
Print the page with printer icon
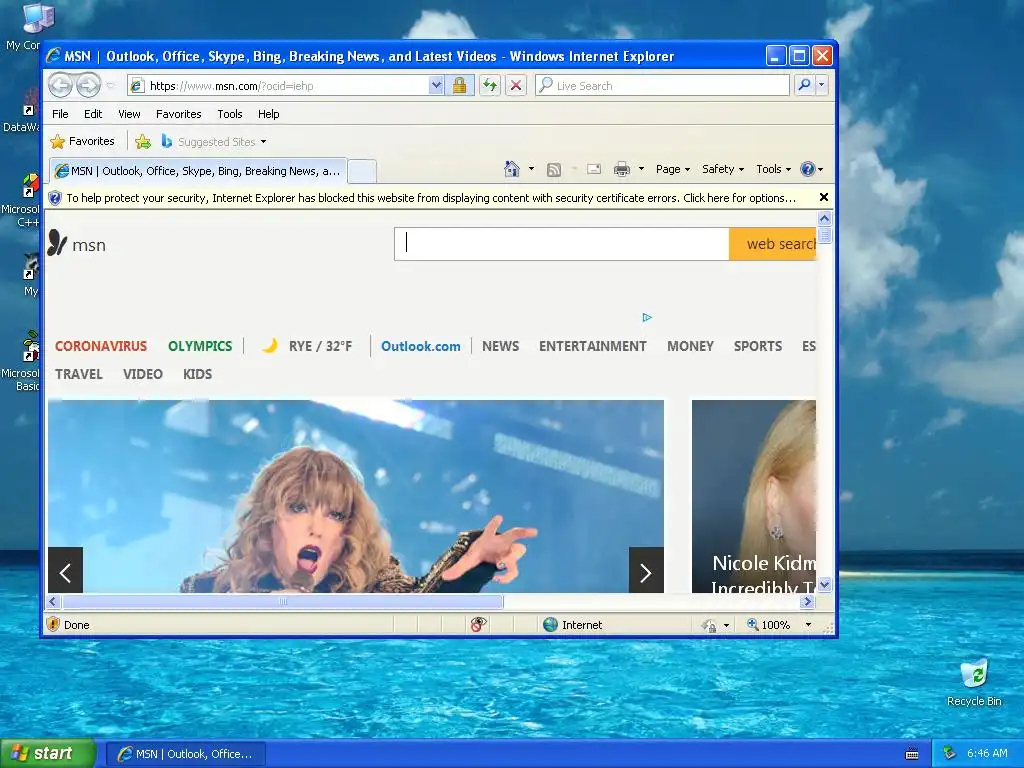tap(622, 169)
